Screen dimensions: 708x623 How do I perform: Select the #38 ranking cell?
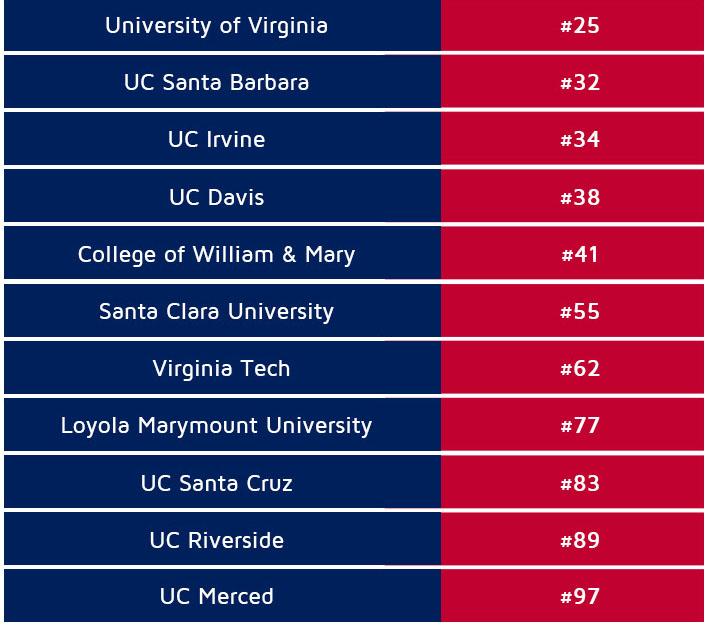[579, 197]
